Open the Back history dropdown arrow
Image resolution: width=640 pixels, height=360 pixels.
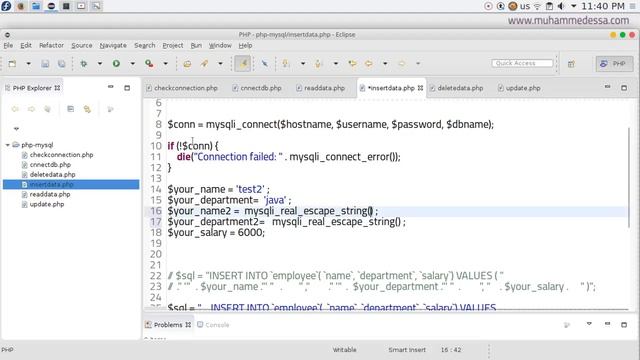385,64
